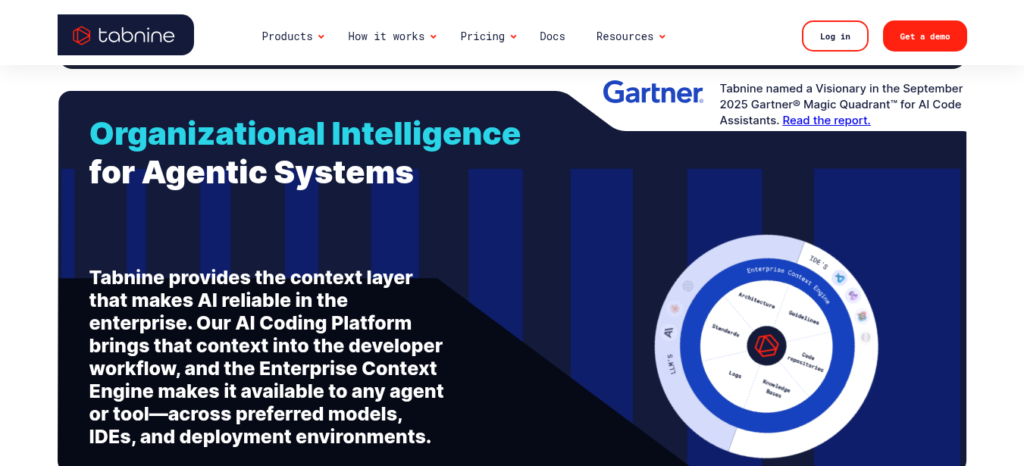Click the red Tabnine logo at wheel center
1024x466 pixels.
coord(767,345)
